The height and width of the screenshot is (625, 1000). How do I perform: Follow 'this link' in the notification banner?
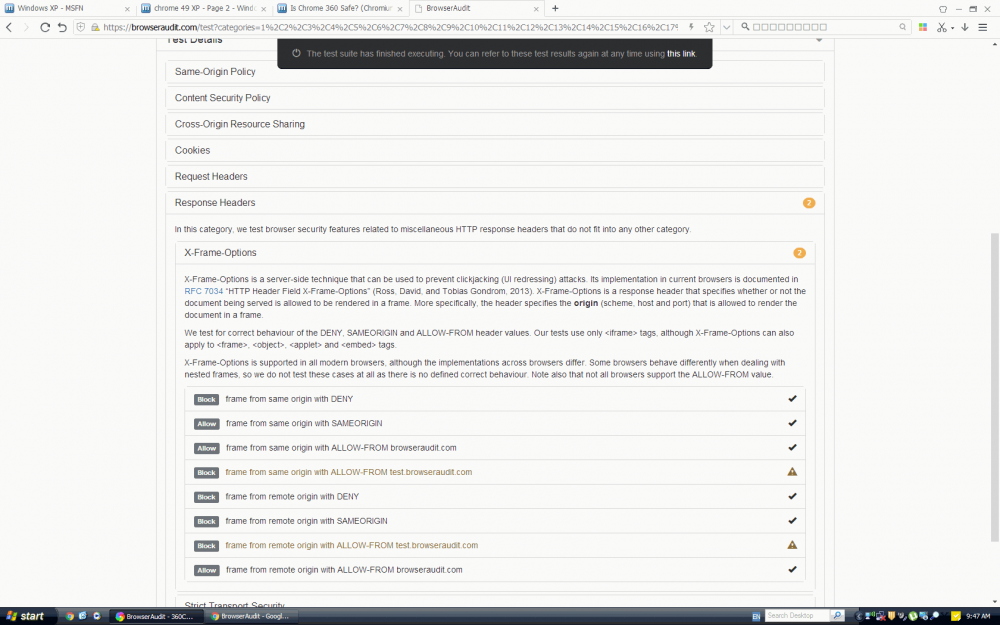[680, 54]
